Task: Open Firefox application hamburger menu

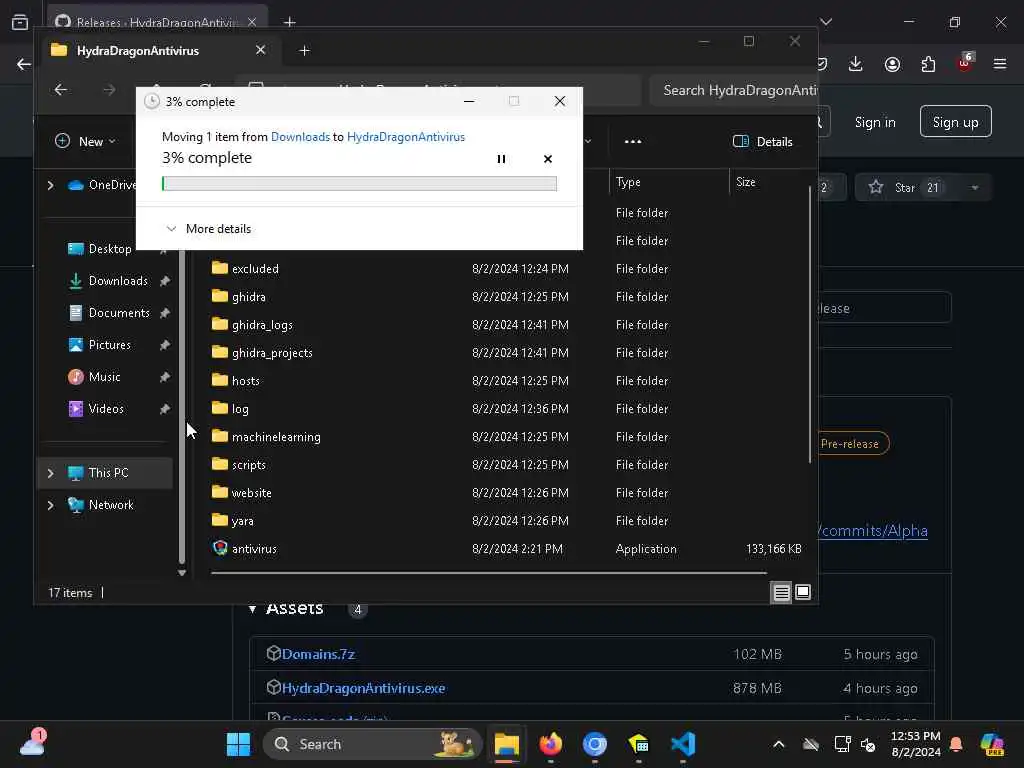Action: (999, 63)
